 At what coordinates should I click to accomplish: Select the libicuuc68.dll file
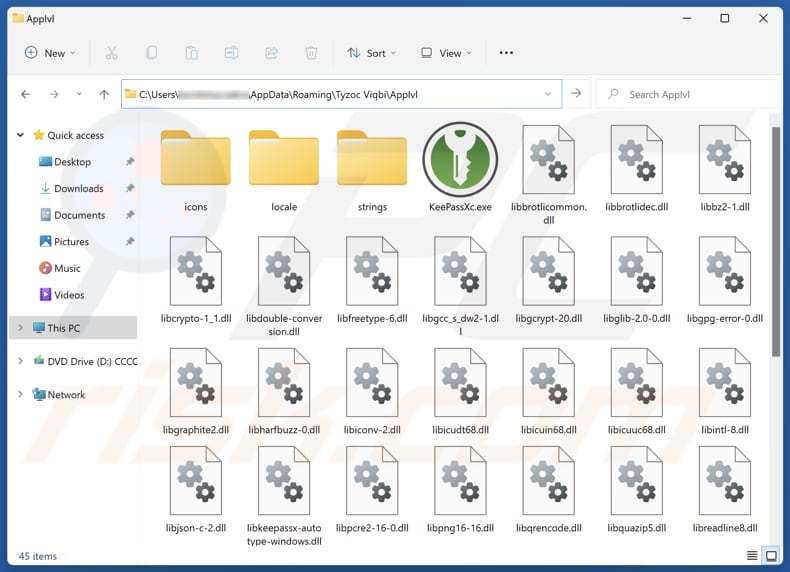pyautogui.click(x=637, y=391)
